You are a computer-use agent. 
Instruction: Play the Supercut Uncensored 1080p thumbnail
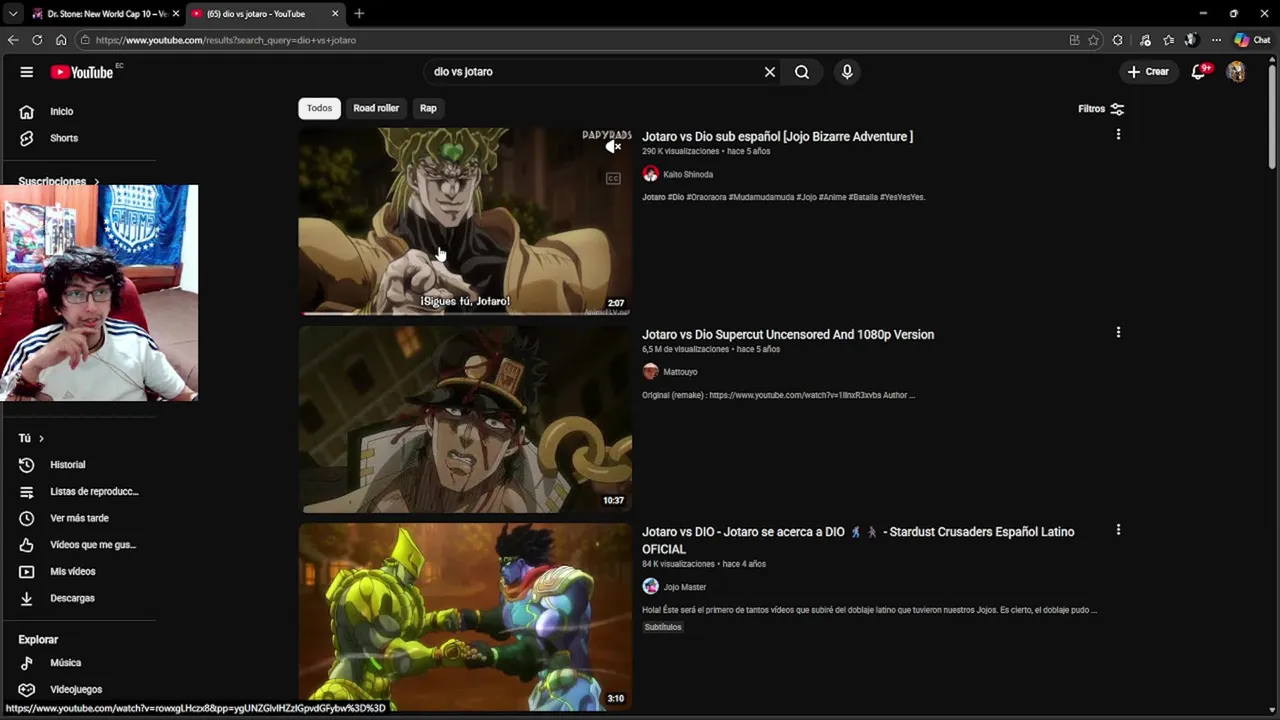tap(465, 419)
